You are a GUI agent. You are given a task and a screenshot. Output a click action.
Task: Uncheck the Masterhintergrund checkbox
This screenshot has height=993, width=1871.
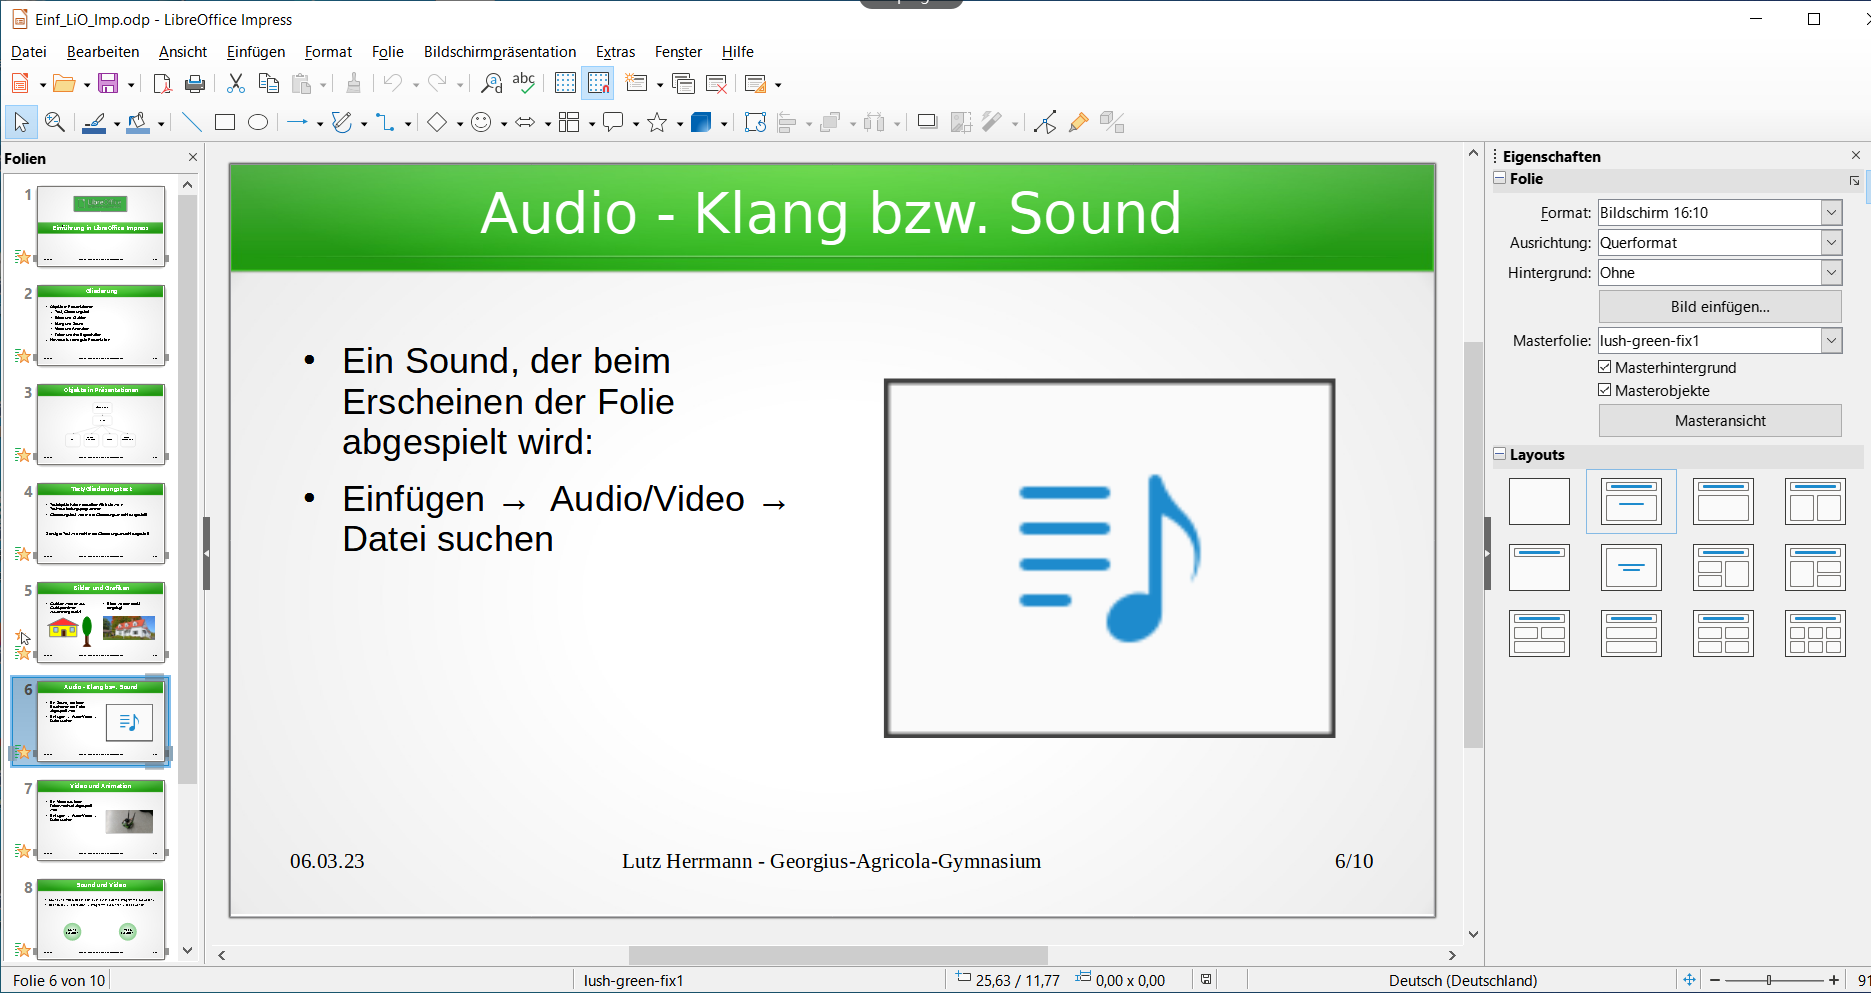pyautogui.click(x=1605, y=368)
